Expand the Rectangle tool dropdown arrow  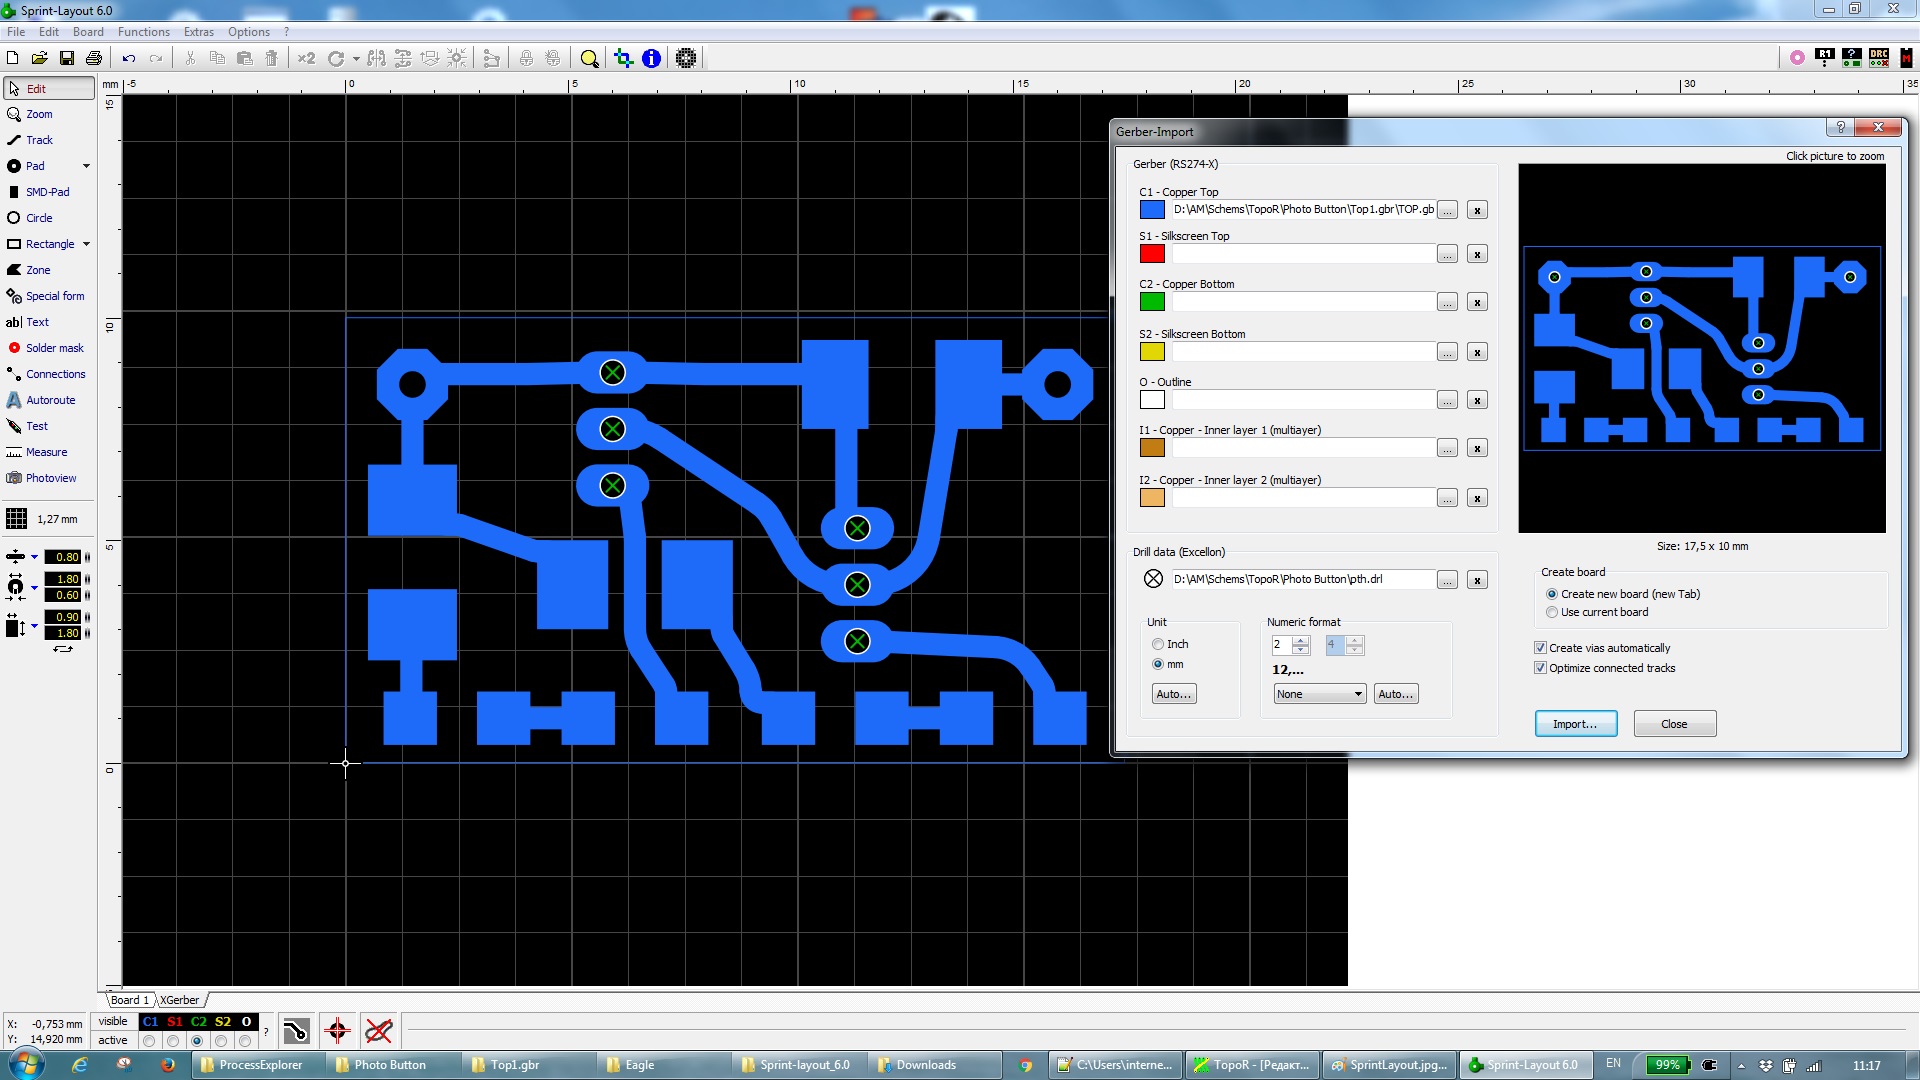point(86,244)
